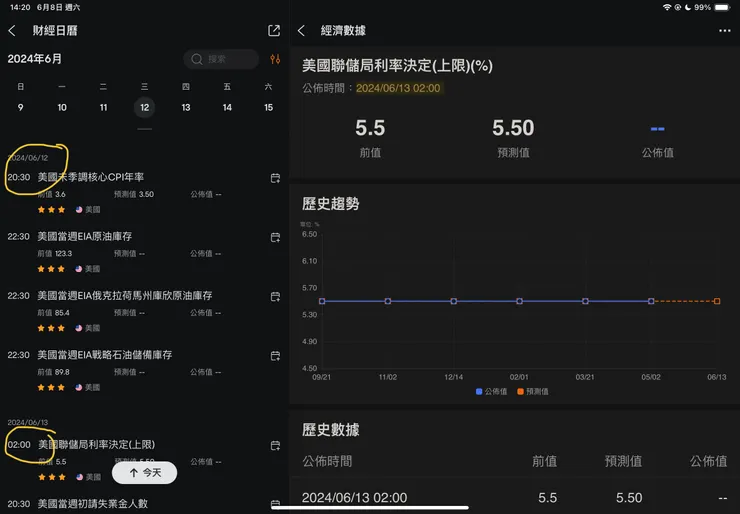Select date 13 in the week strip
740x514 pixels.
pyautogui.click(x=186, y=108)
